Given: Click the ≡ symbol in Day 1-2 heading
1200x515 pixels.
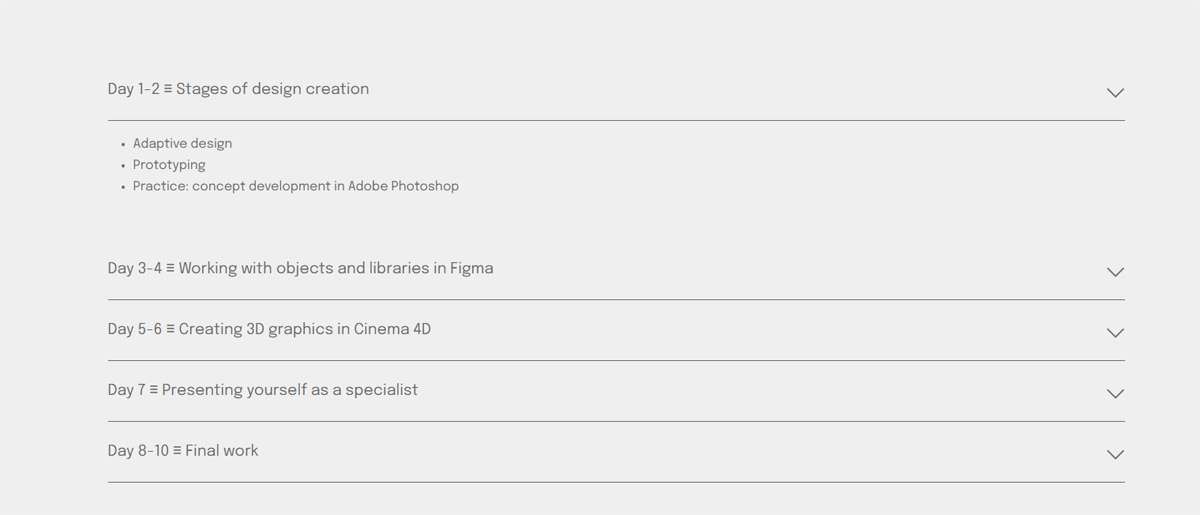Looking at the screenshot, I should tap(168, 89).
